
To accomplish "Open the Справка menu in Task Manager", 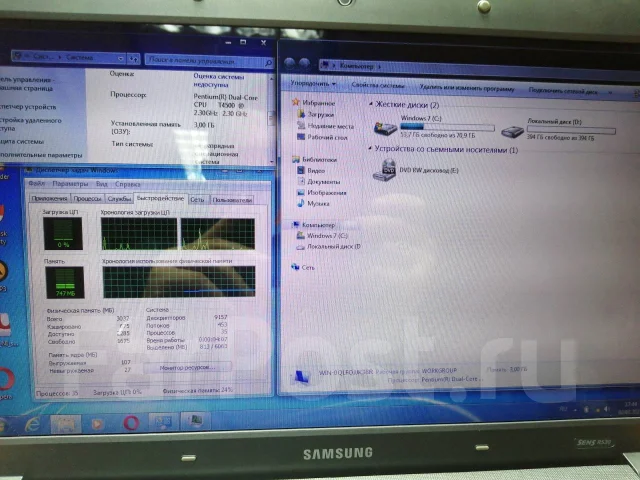I will 127,184.
